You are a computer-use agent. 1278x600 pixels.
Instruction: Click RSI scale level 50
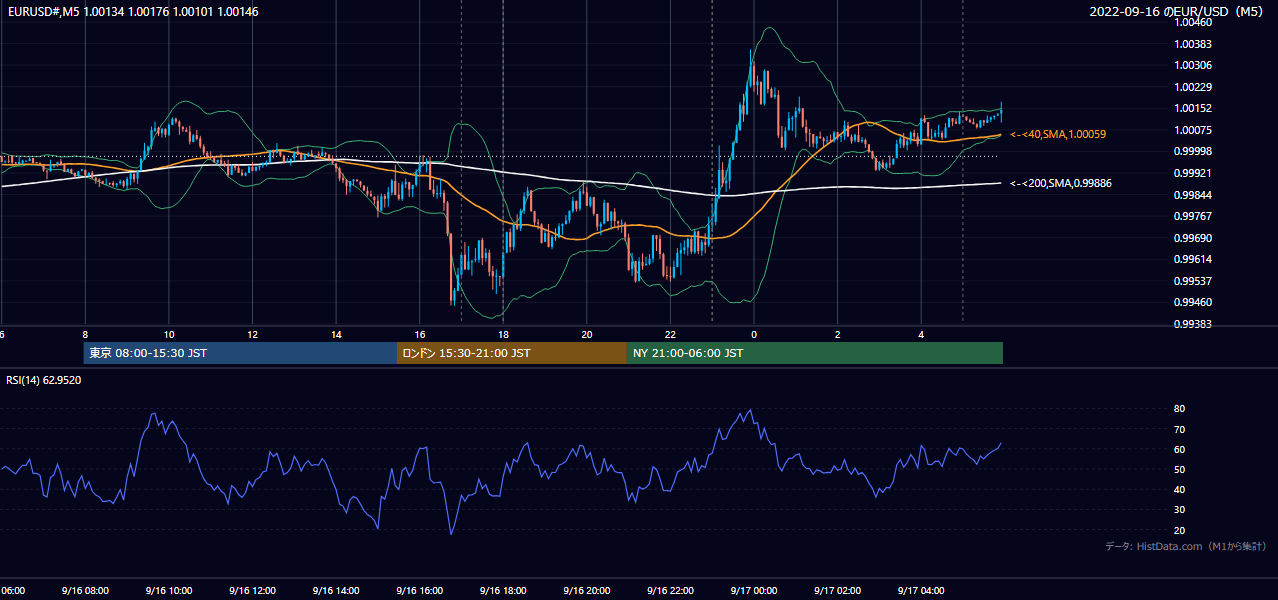(x=1180, y=469)
